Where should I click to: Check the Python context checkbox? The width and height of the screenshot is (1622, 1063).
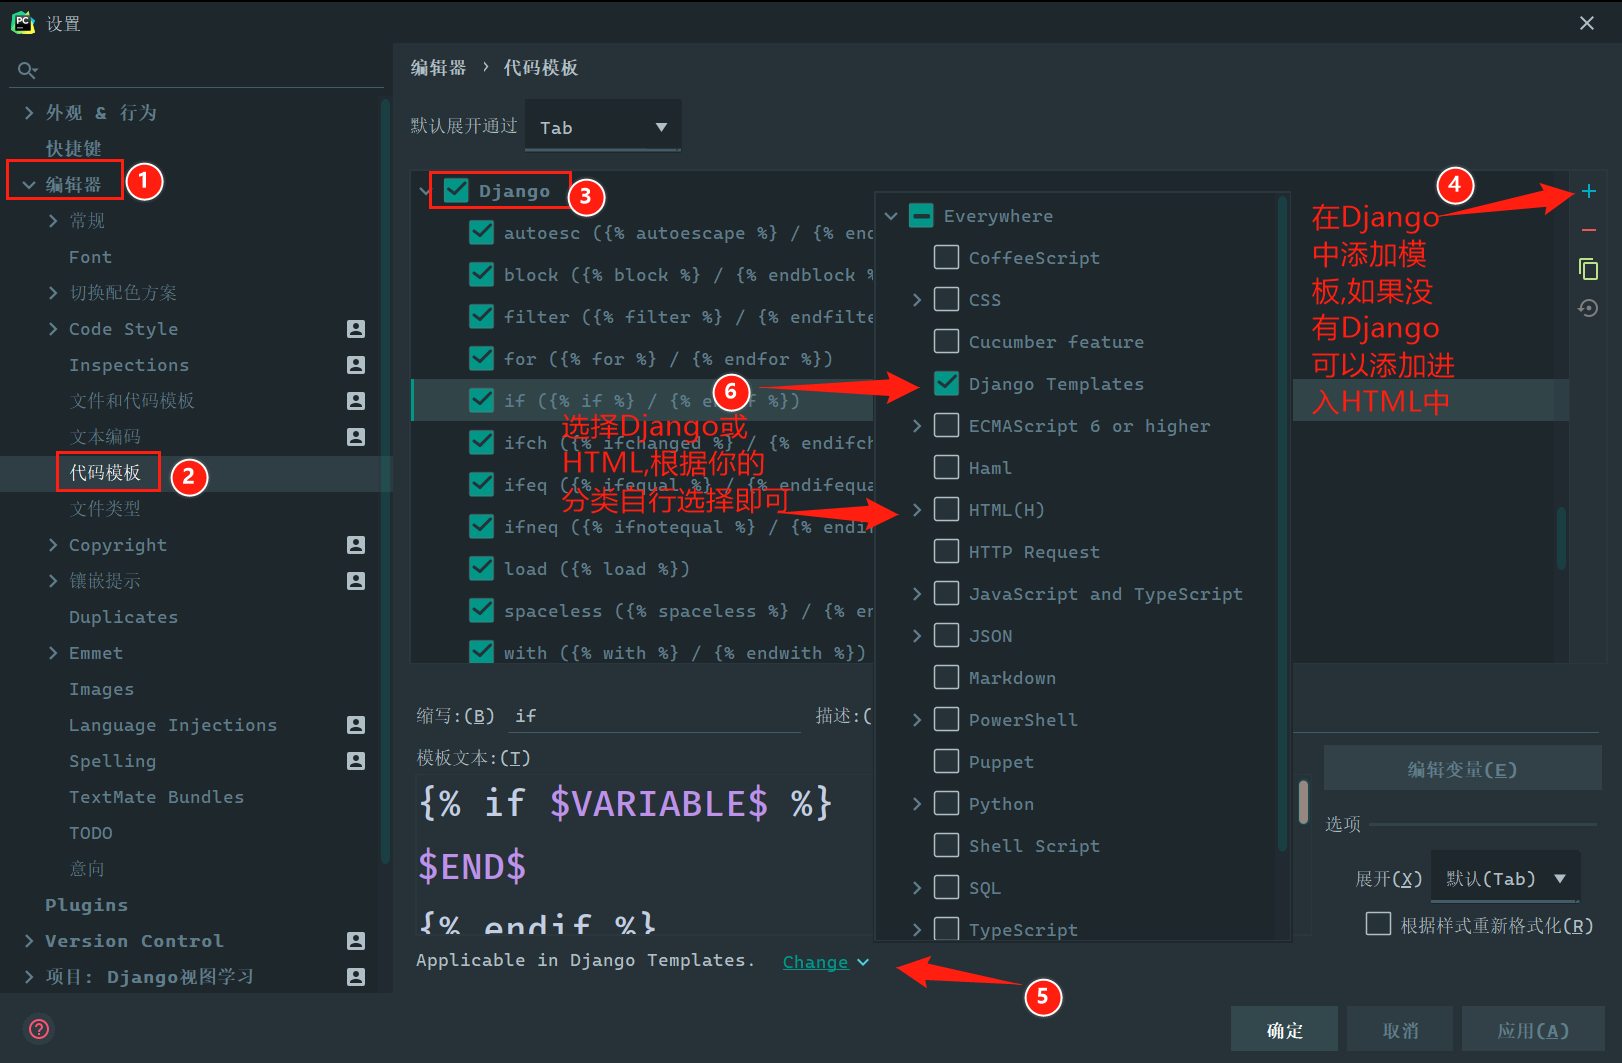946,804
